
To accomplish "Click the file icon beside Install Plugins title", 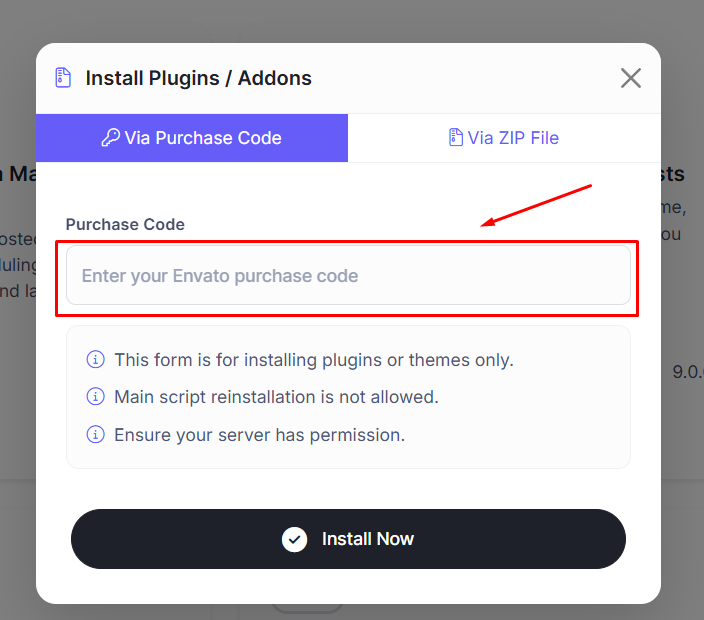I will (63, 78).
